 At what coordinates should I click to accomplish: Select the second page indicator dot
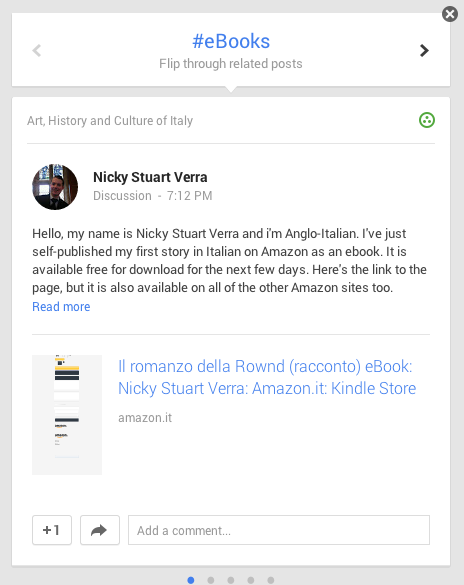coord(211,580)
